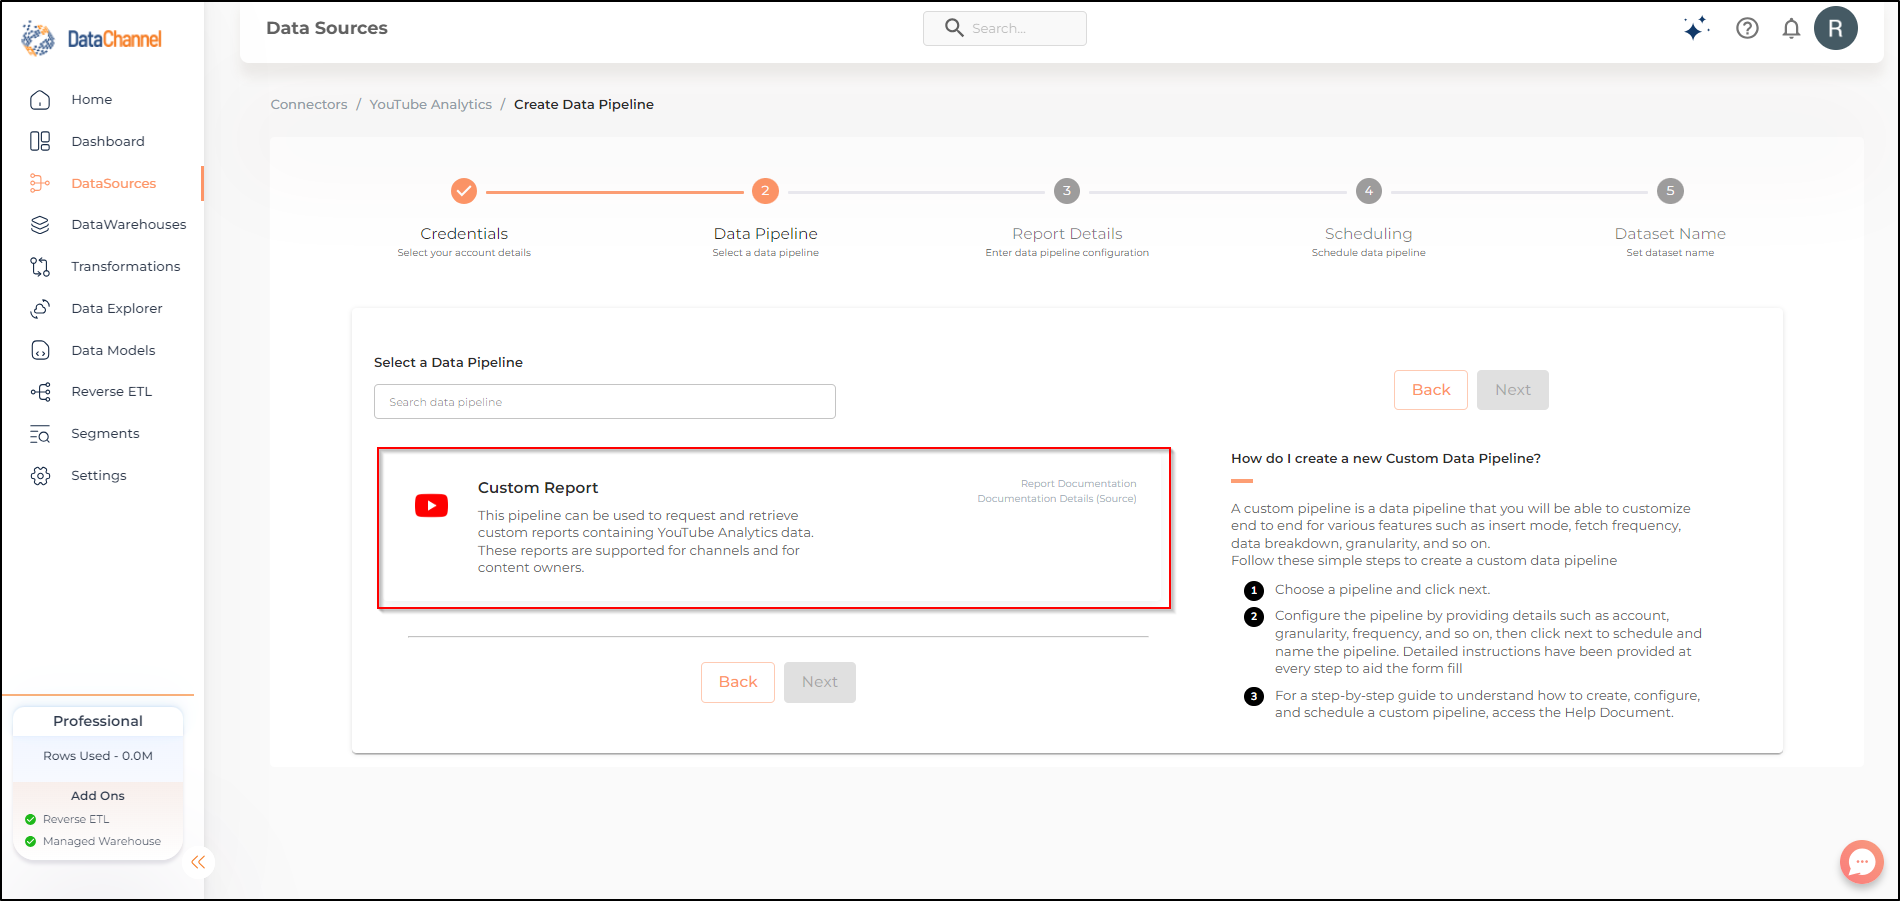Click the YouTube icon in Custom Report
The width and height of the screenshot is (1900, 901).
tap(432, 506)
